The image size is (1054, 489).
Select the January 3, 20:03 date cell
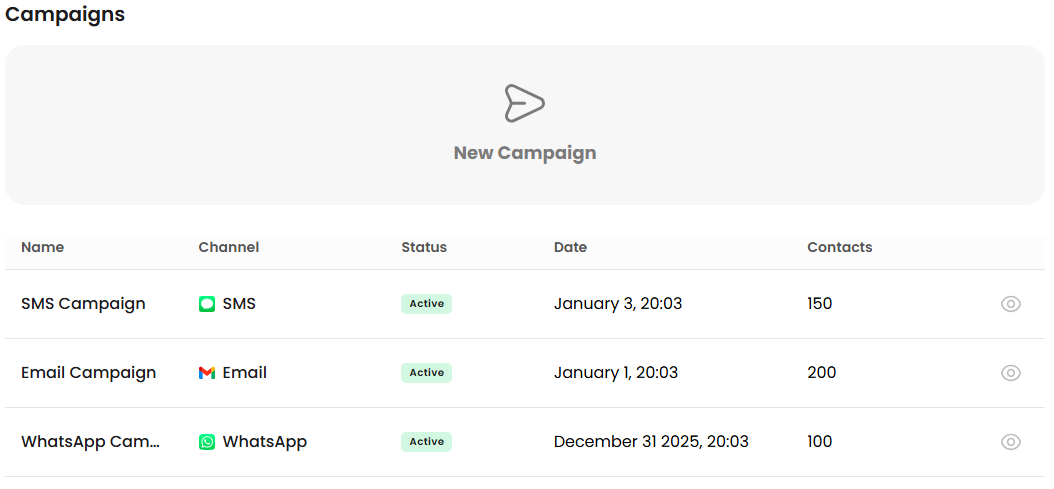click(618, 304)
